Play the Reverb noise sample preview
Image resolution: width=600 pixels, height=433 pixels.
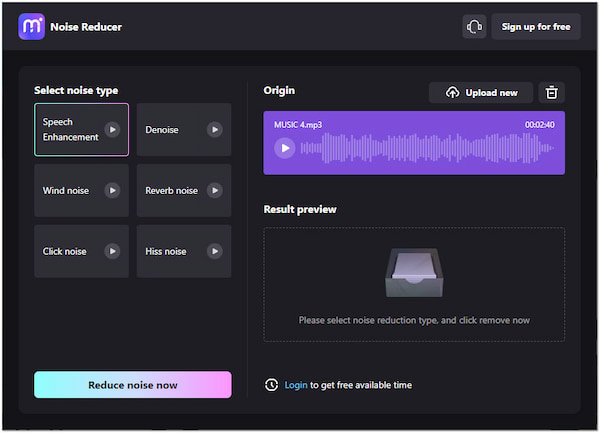214,190
